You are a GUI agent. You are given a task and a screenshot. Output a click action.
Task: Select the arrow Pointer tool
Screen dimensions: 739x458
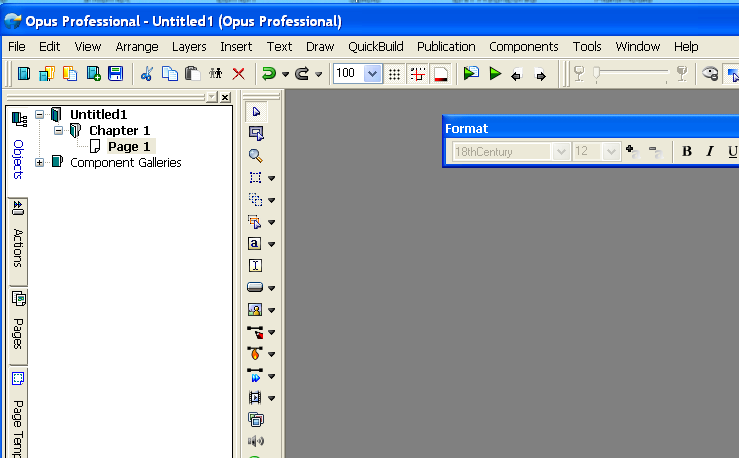click(256, 112)
